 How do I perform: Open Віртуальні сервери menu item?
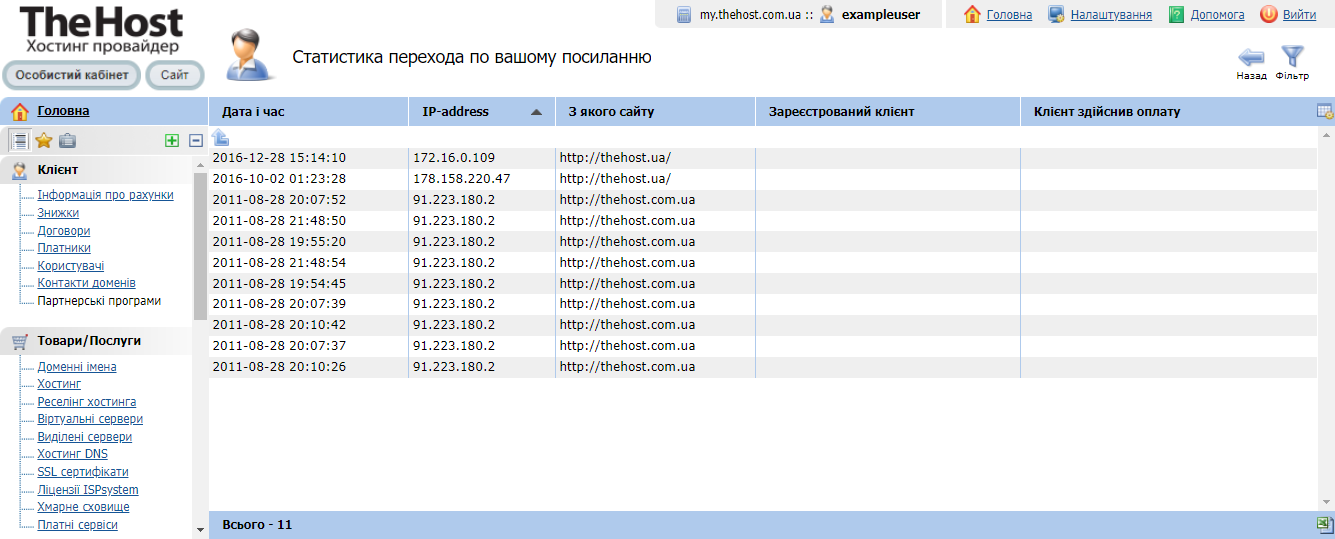tap(90, 419)
